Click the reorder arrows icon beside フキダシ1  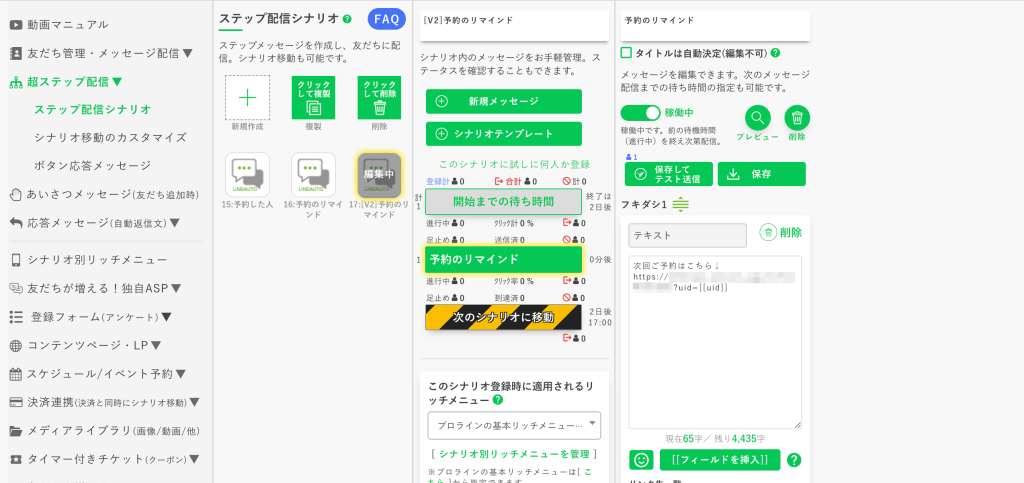tap(680, 204)
